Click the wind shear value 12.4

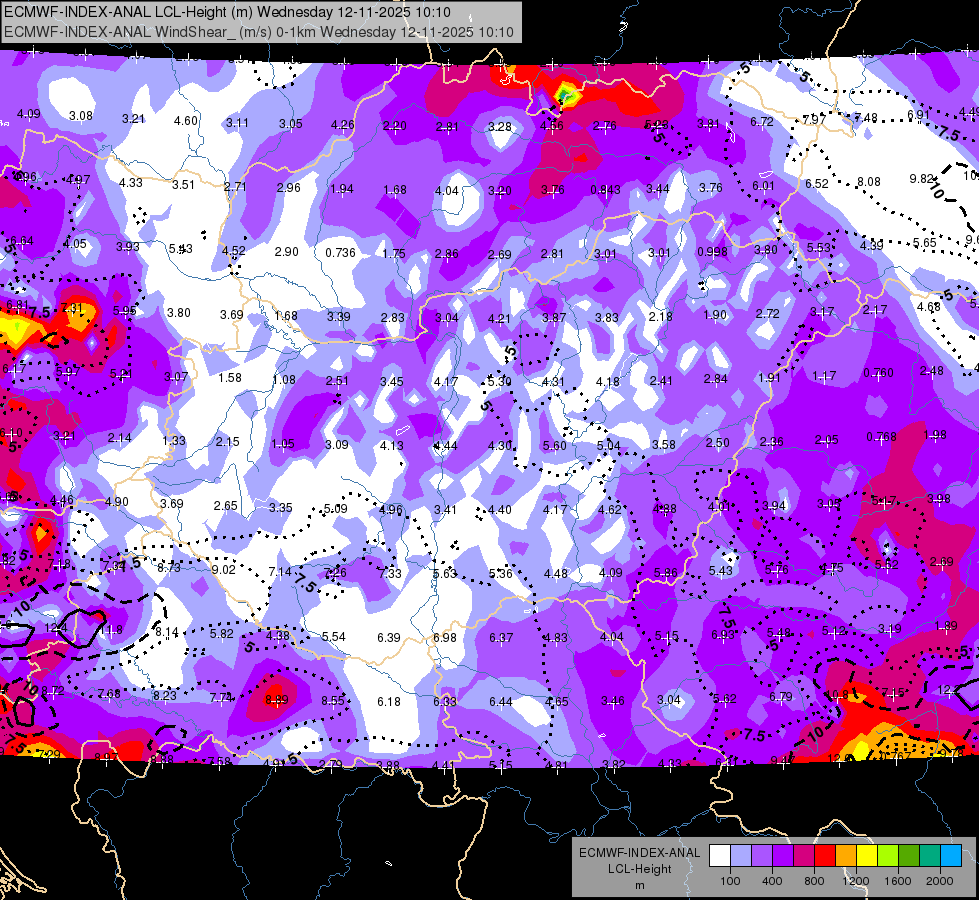tap(56, 628)
